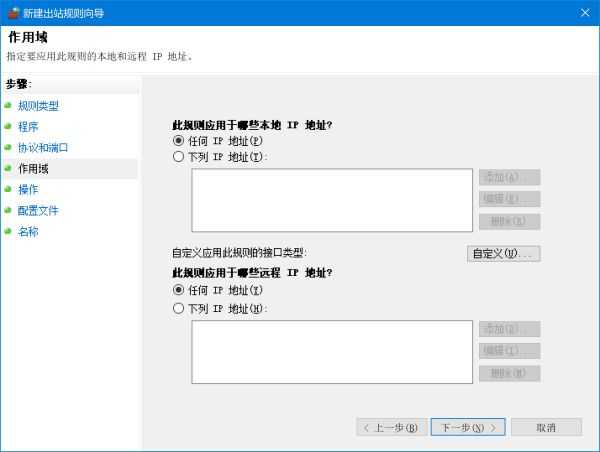Viewport: 600px width, 452px height.
Task: Click the green bullet beside 协议和端口
Action: [x=8, y=147]
